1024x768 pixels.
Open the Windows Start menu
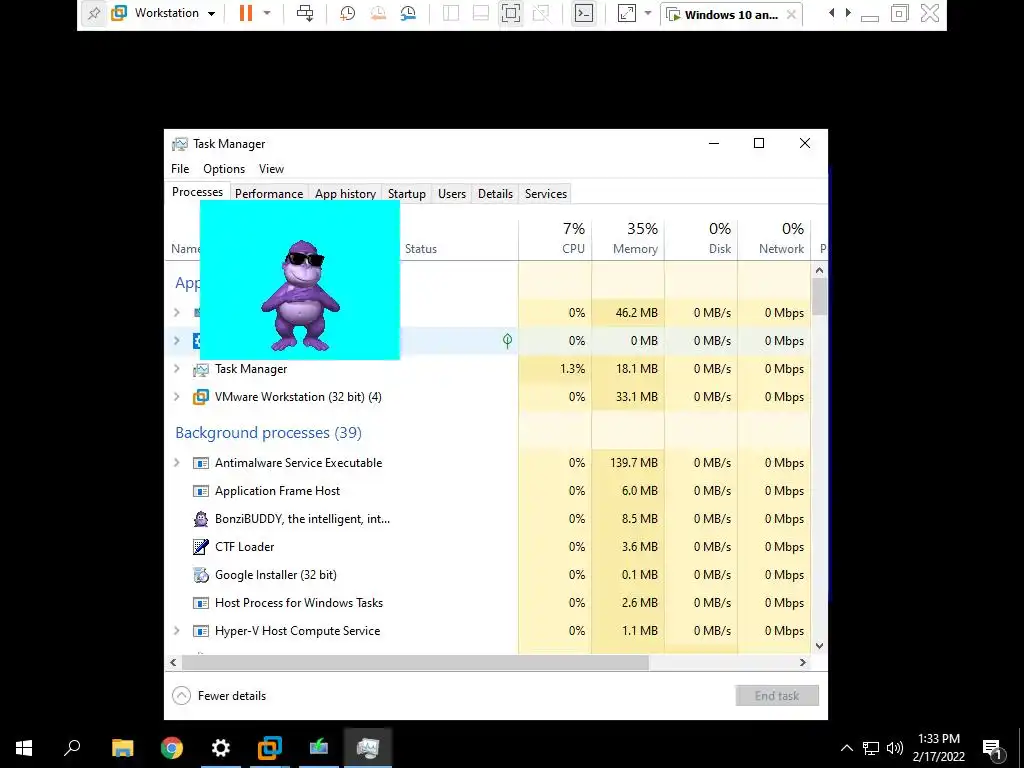(x=24, y=748)
